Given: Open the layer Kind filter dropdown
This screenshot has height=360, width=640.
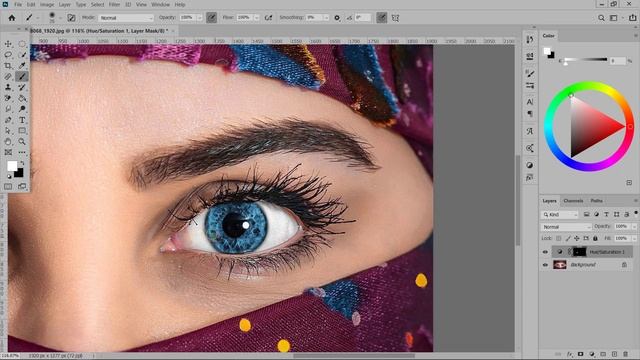Looking at the screenshot, I should pos(560,214).
